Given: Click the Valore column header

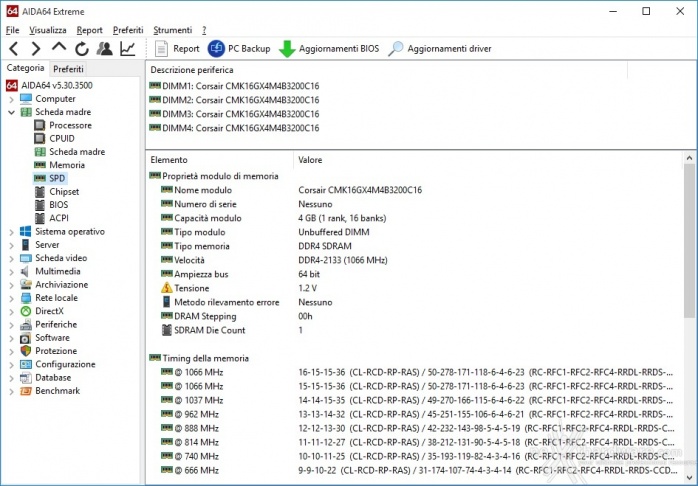Looking at the screenshot, I should pos(487,160).
